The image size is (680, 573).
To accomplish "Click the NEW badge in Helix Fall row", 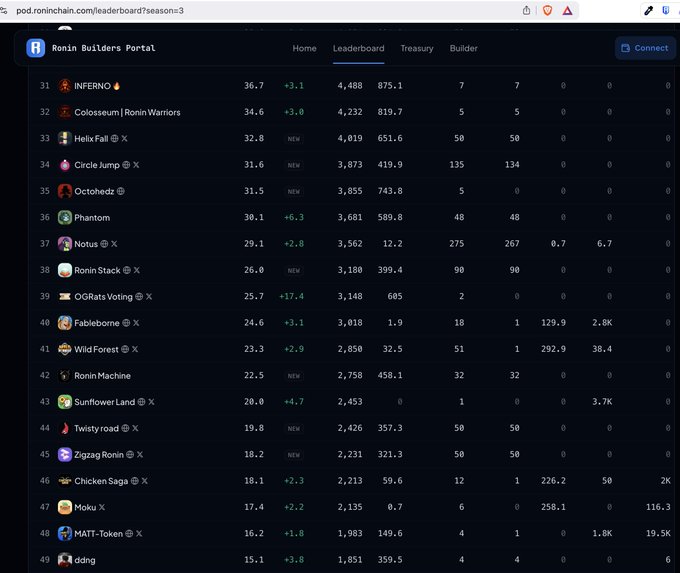I will [294, 139].
